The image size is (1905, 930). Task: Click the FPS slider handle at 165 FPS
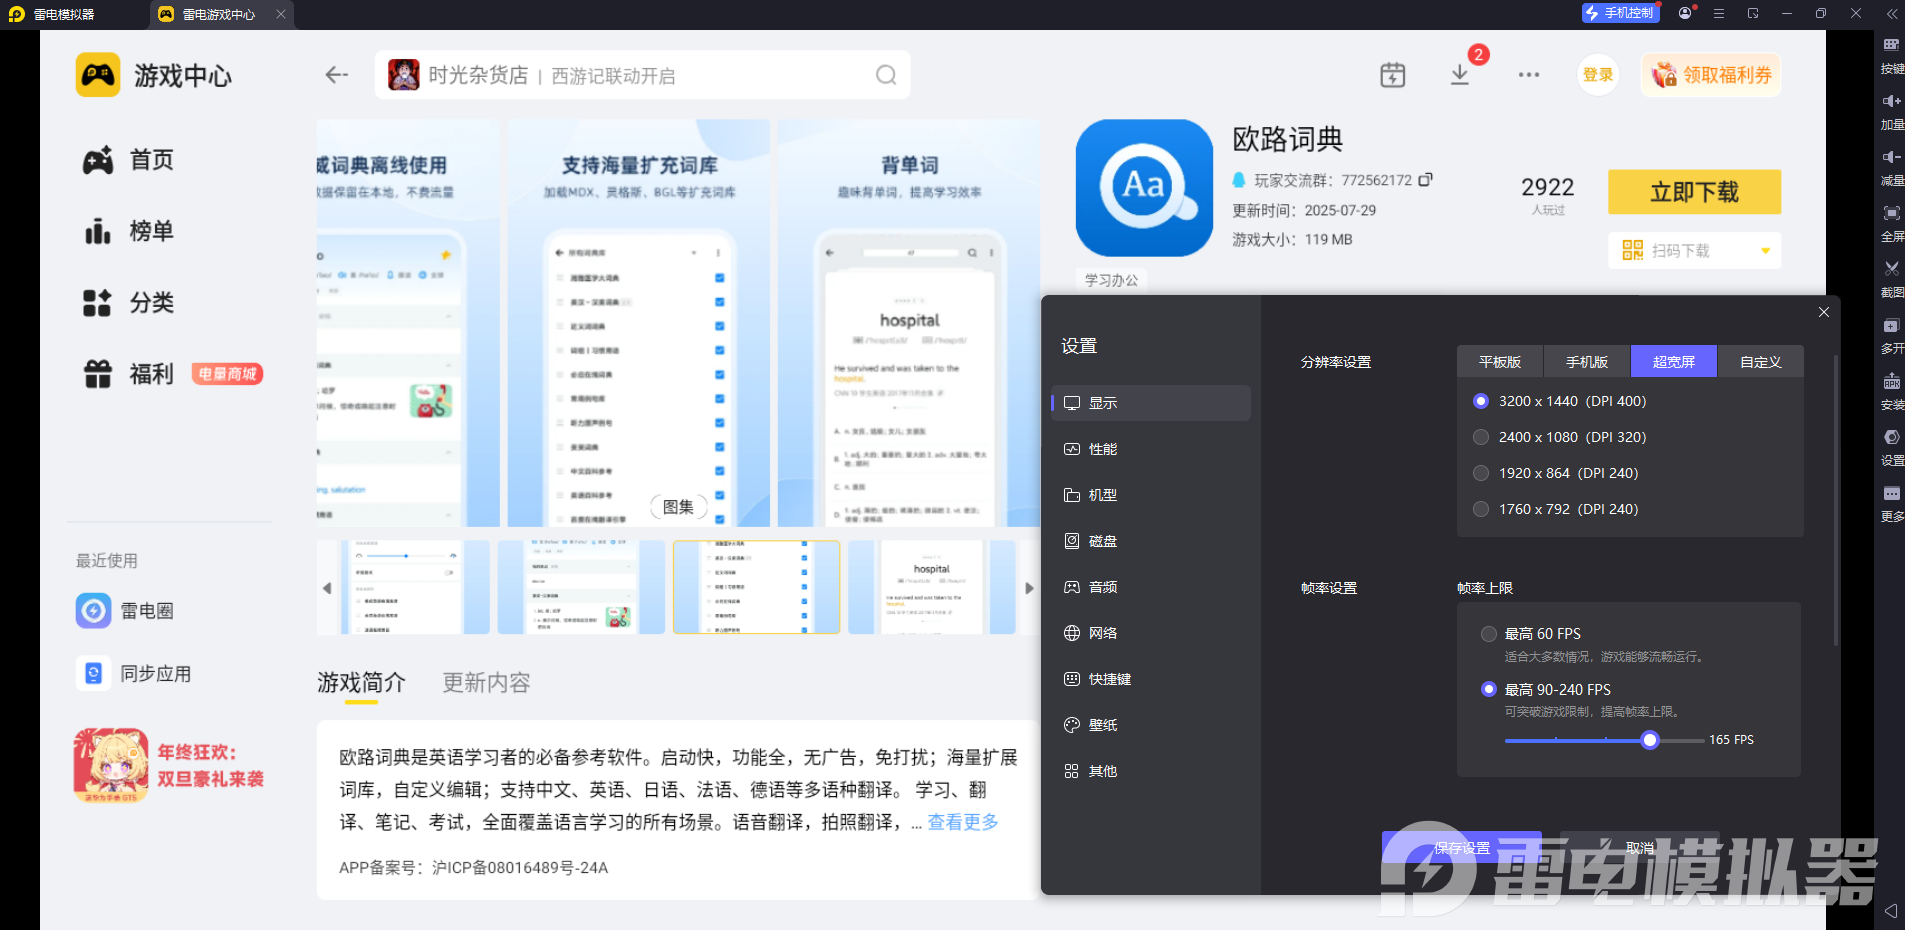pos(1650,740)
